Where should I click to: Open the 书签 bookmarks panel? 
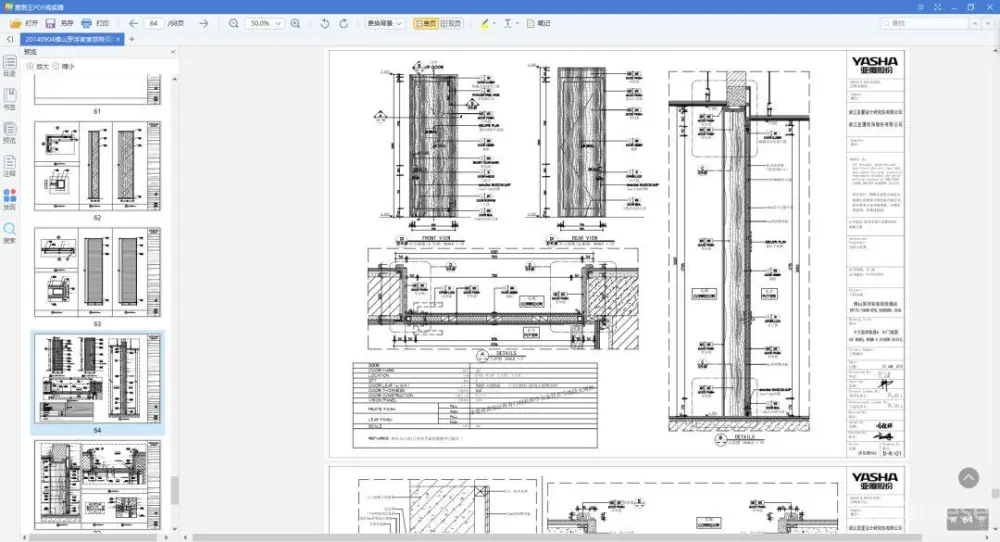(x=9, y=98)
